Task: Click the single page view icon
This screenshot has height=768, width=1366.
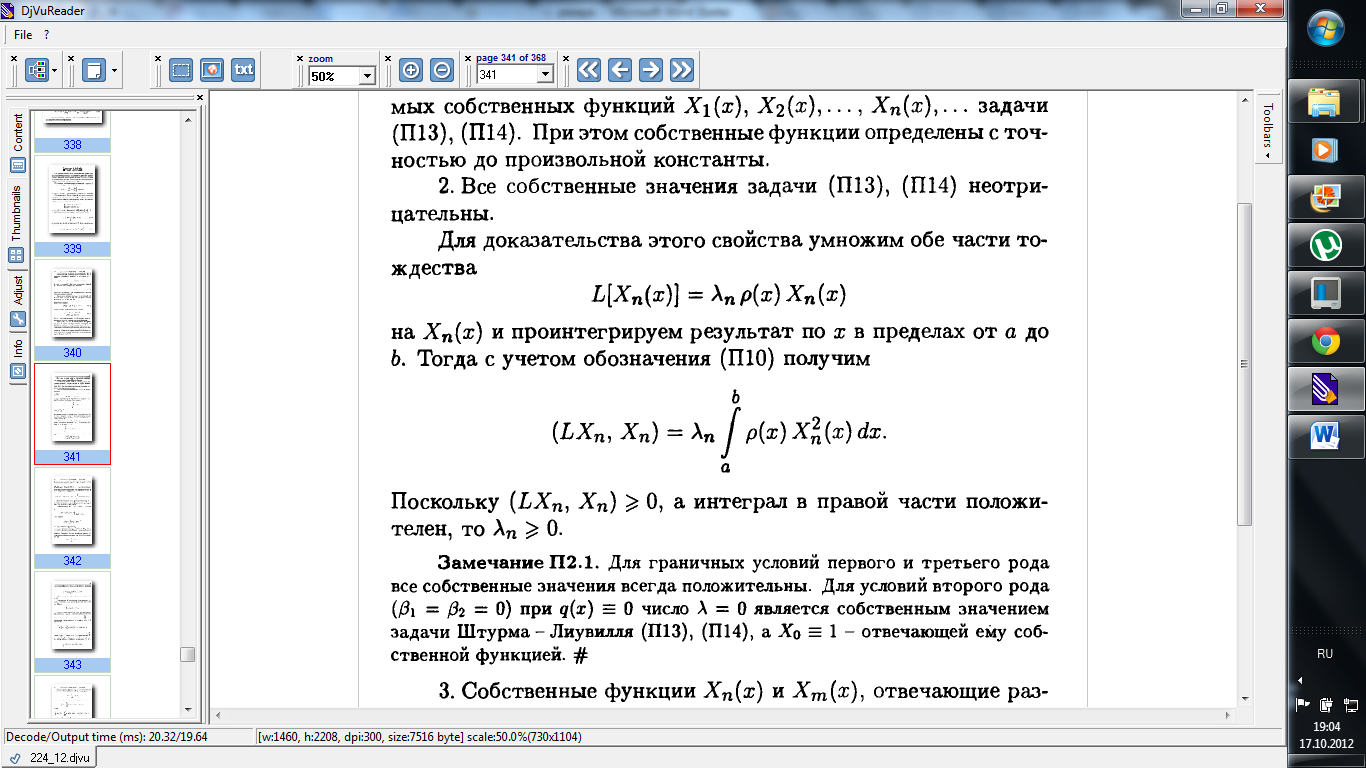Action: click(x=94, y=70)
